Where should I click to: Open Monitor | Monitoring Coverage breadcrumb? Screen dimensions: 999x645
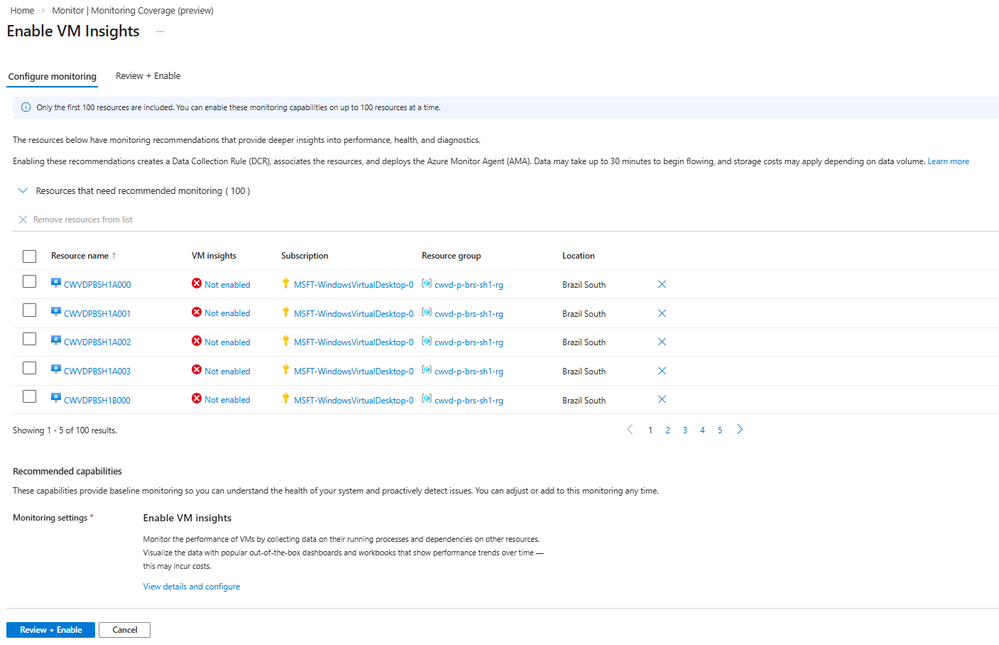pyautogui.click(x=133, y=11)
